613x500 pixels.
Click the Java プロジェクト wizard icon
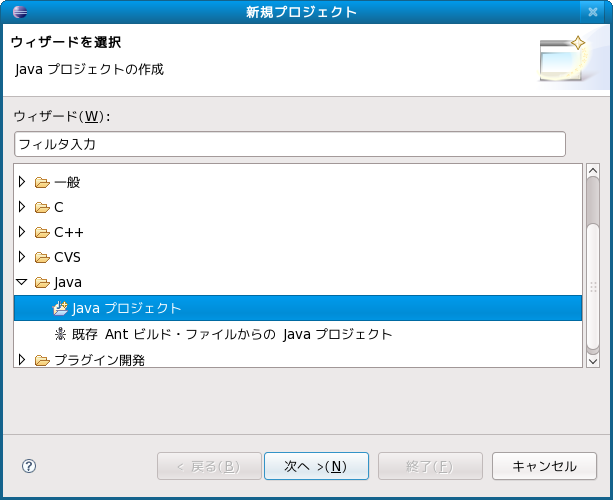click(x=60, y=308)
